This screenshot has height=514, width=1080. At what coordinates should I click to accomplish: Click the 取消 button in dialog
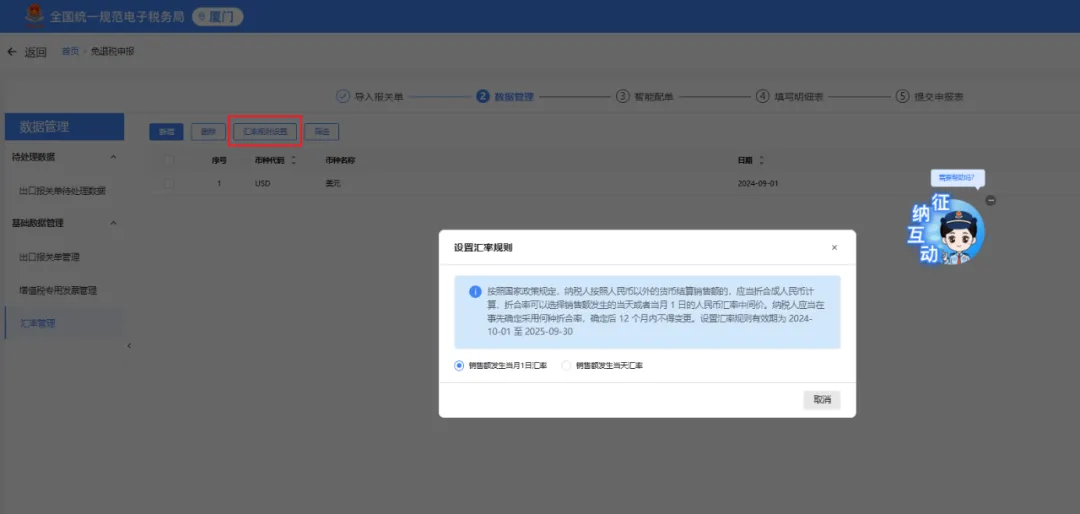(822, 400)
